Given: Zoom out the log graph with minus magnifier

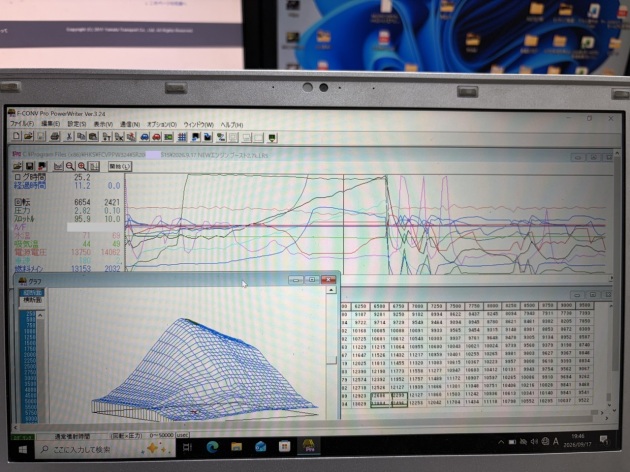Looking at the screenshot, I should (x=70, y=166).
